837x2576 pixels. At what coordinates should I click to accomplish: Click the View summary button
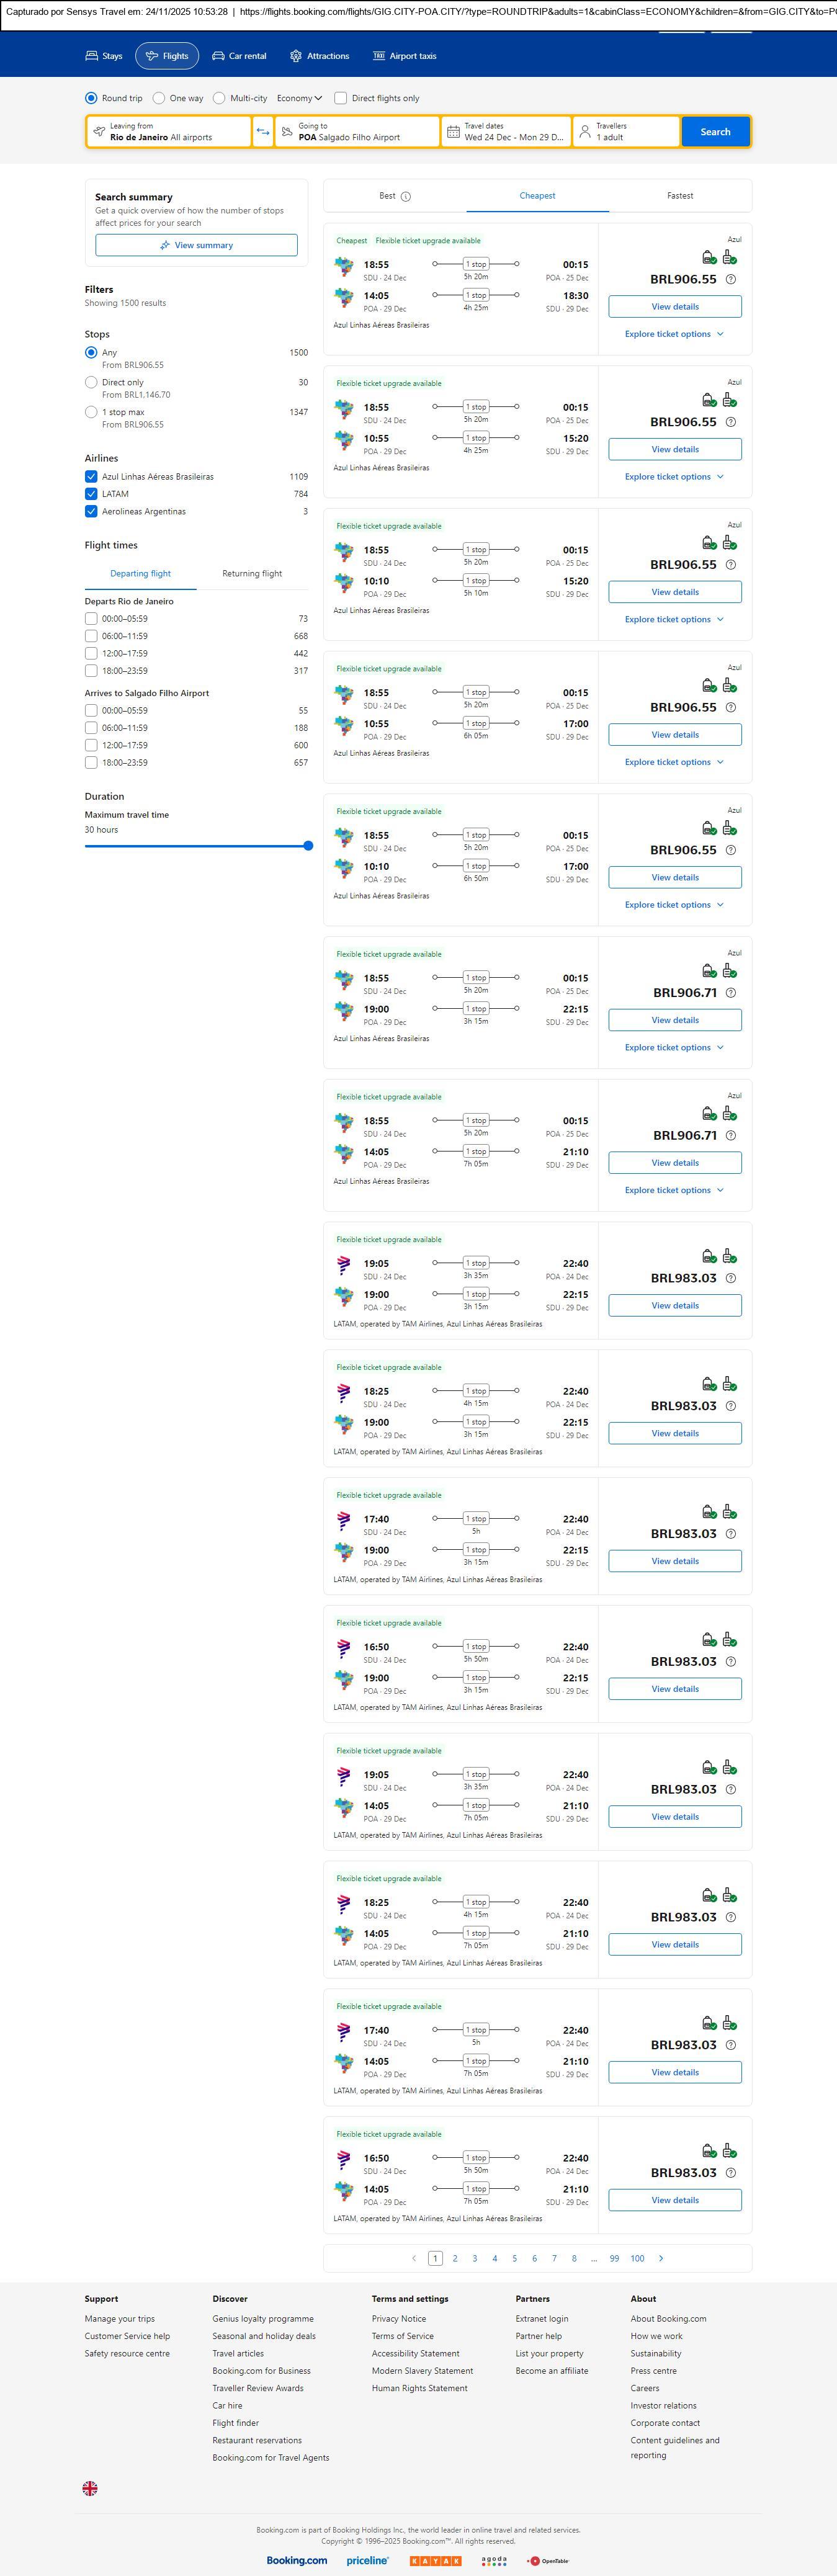pyautogui.click(x=196, y=245)
